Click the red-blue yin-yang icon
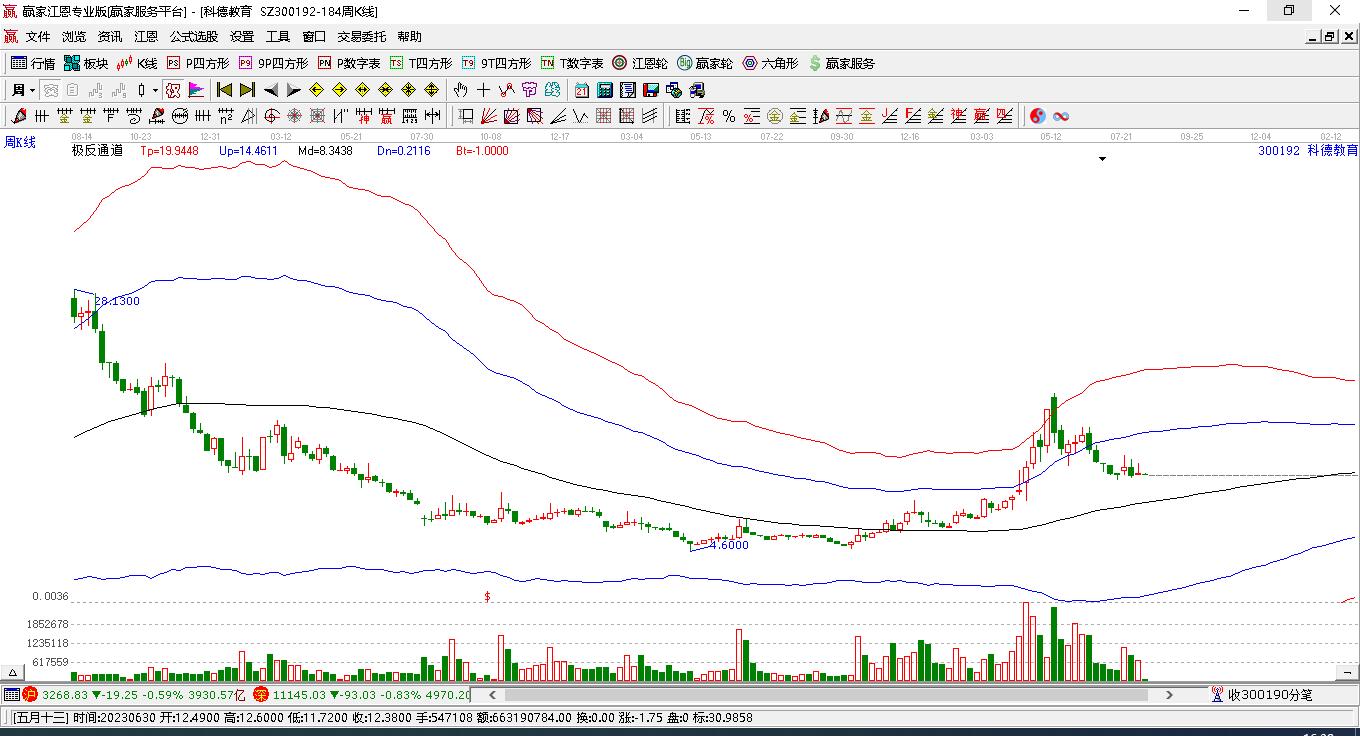 (x=1038, y=116)
